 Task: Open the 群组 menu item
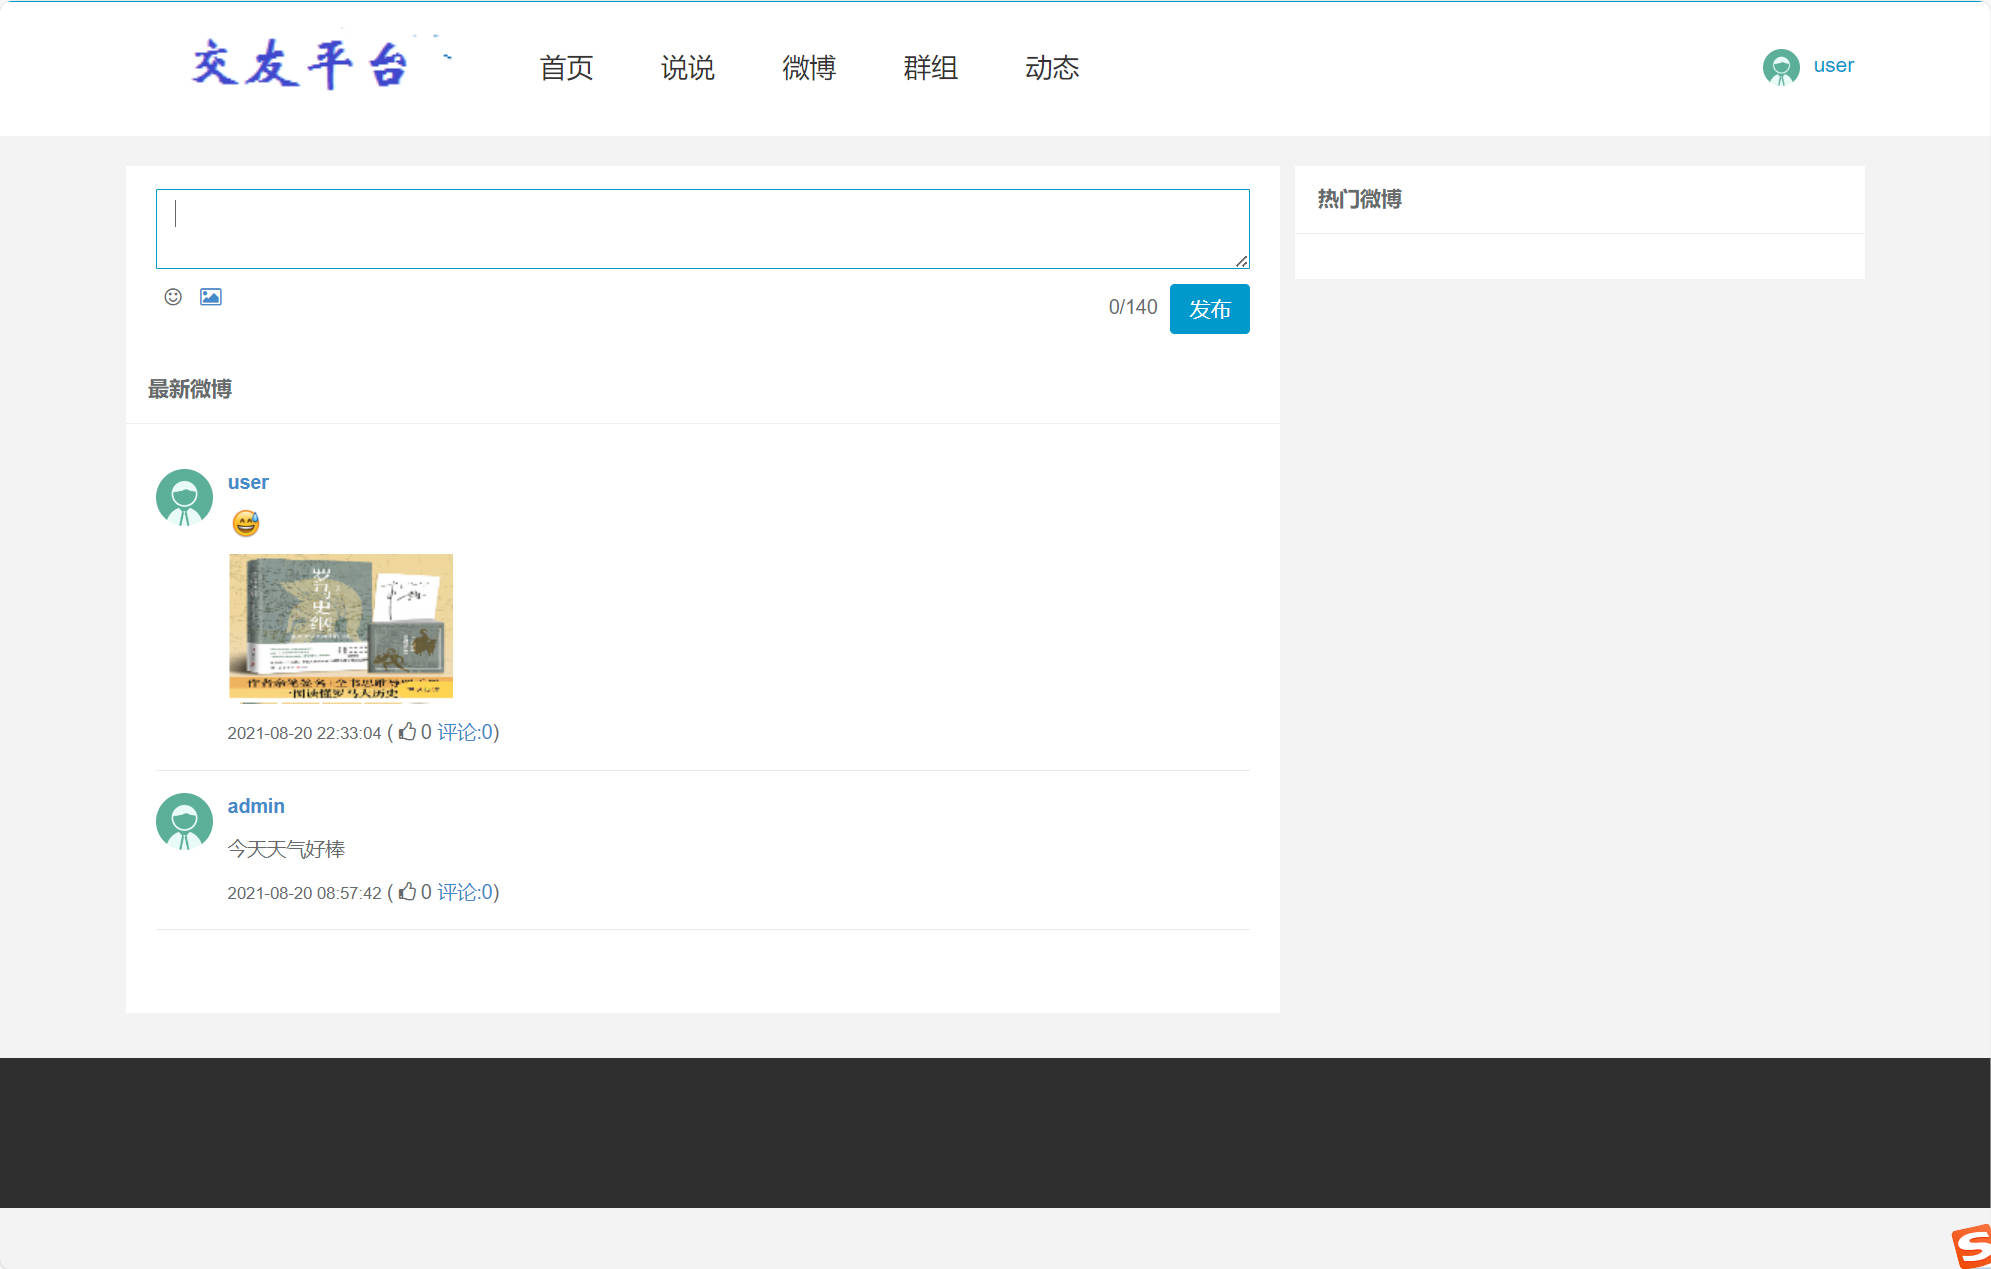pyautogui.click(x=930, y=67)
